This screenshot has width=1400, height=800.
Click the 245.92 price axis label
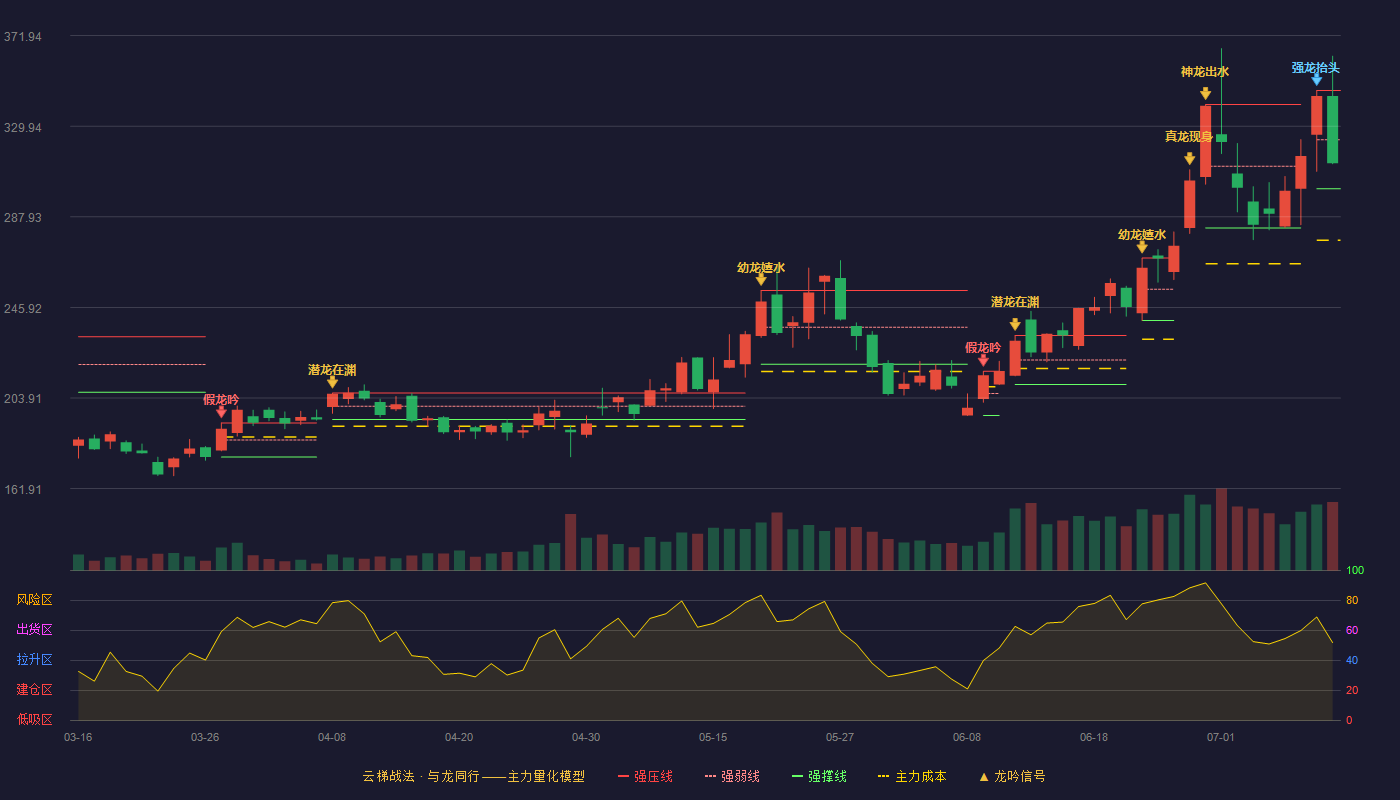tap(22, 309)
